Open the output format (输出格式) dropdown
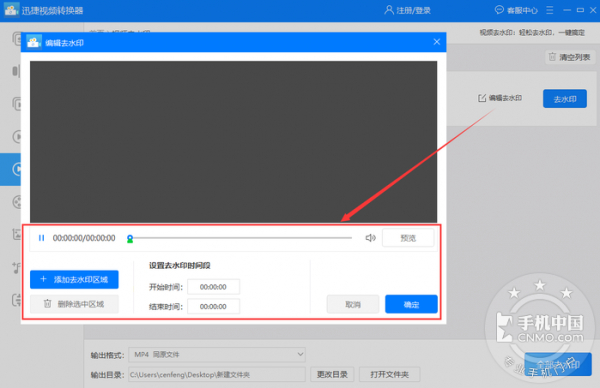The width and height of the screenshot is (600, 388). pyautogui.click(x=217, y=355)
